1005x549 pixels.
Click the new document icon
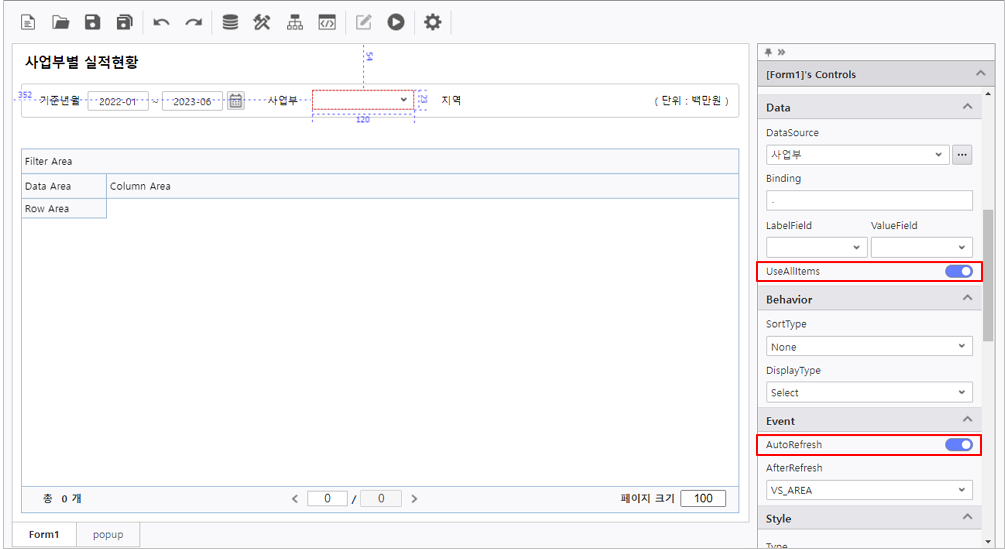point(28,22)
